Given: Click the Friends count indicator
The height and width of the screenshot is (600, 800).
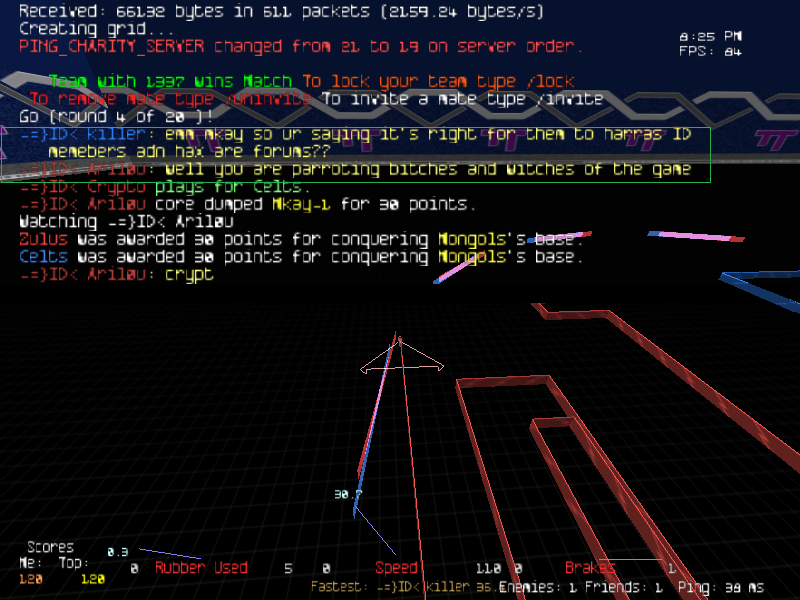Looking at the screenshot, I should [x=625, y=587].
